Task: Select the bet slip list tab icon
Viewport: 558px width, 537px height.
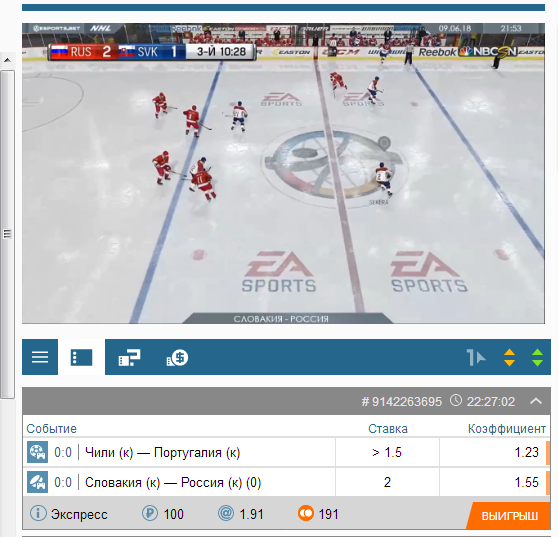Action: click(x=81, y=357)
